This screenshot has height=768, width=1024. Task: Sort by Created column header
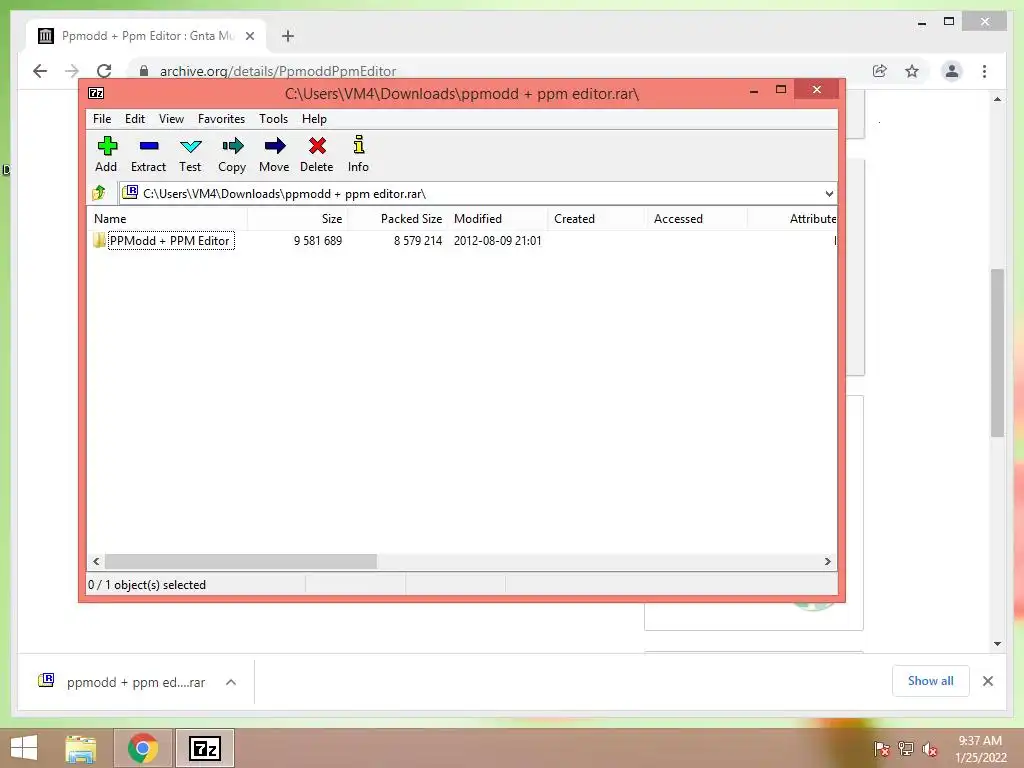point(596,219)
